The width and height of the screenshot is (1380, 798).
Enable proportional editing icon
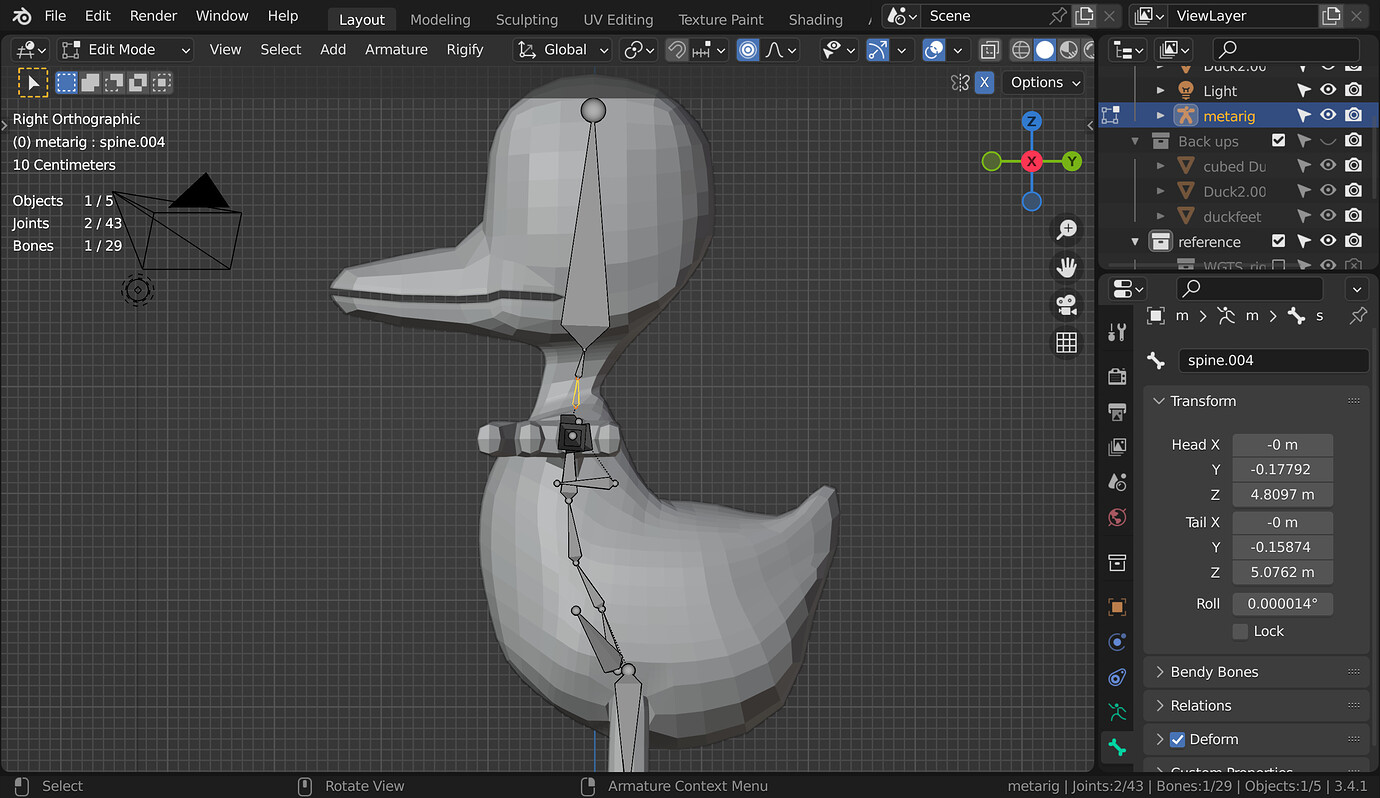(x=748, y=50)
